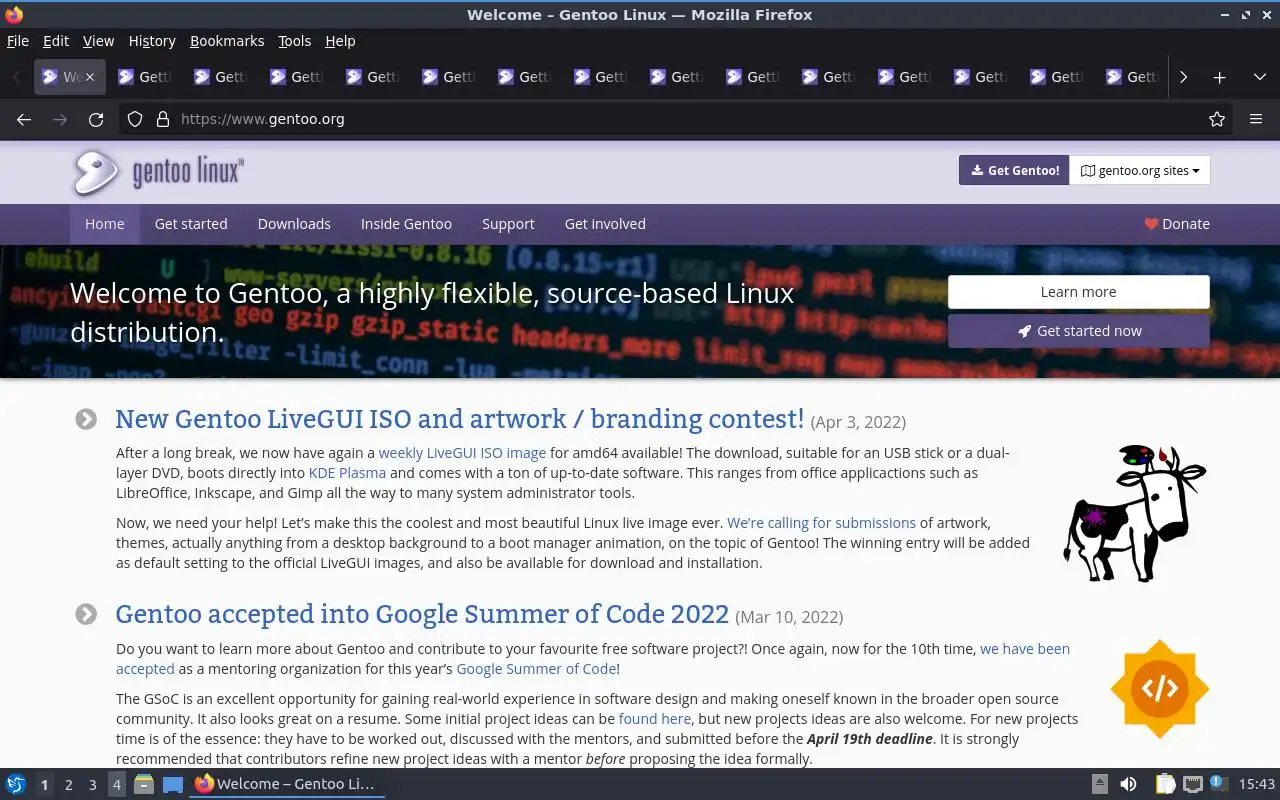Open the History menu
Viewport: 1280px width, 800px height.
coord(152,41)
